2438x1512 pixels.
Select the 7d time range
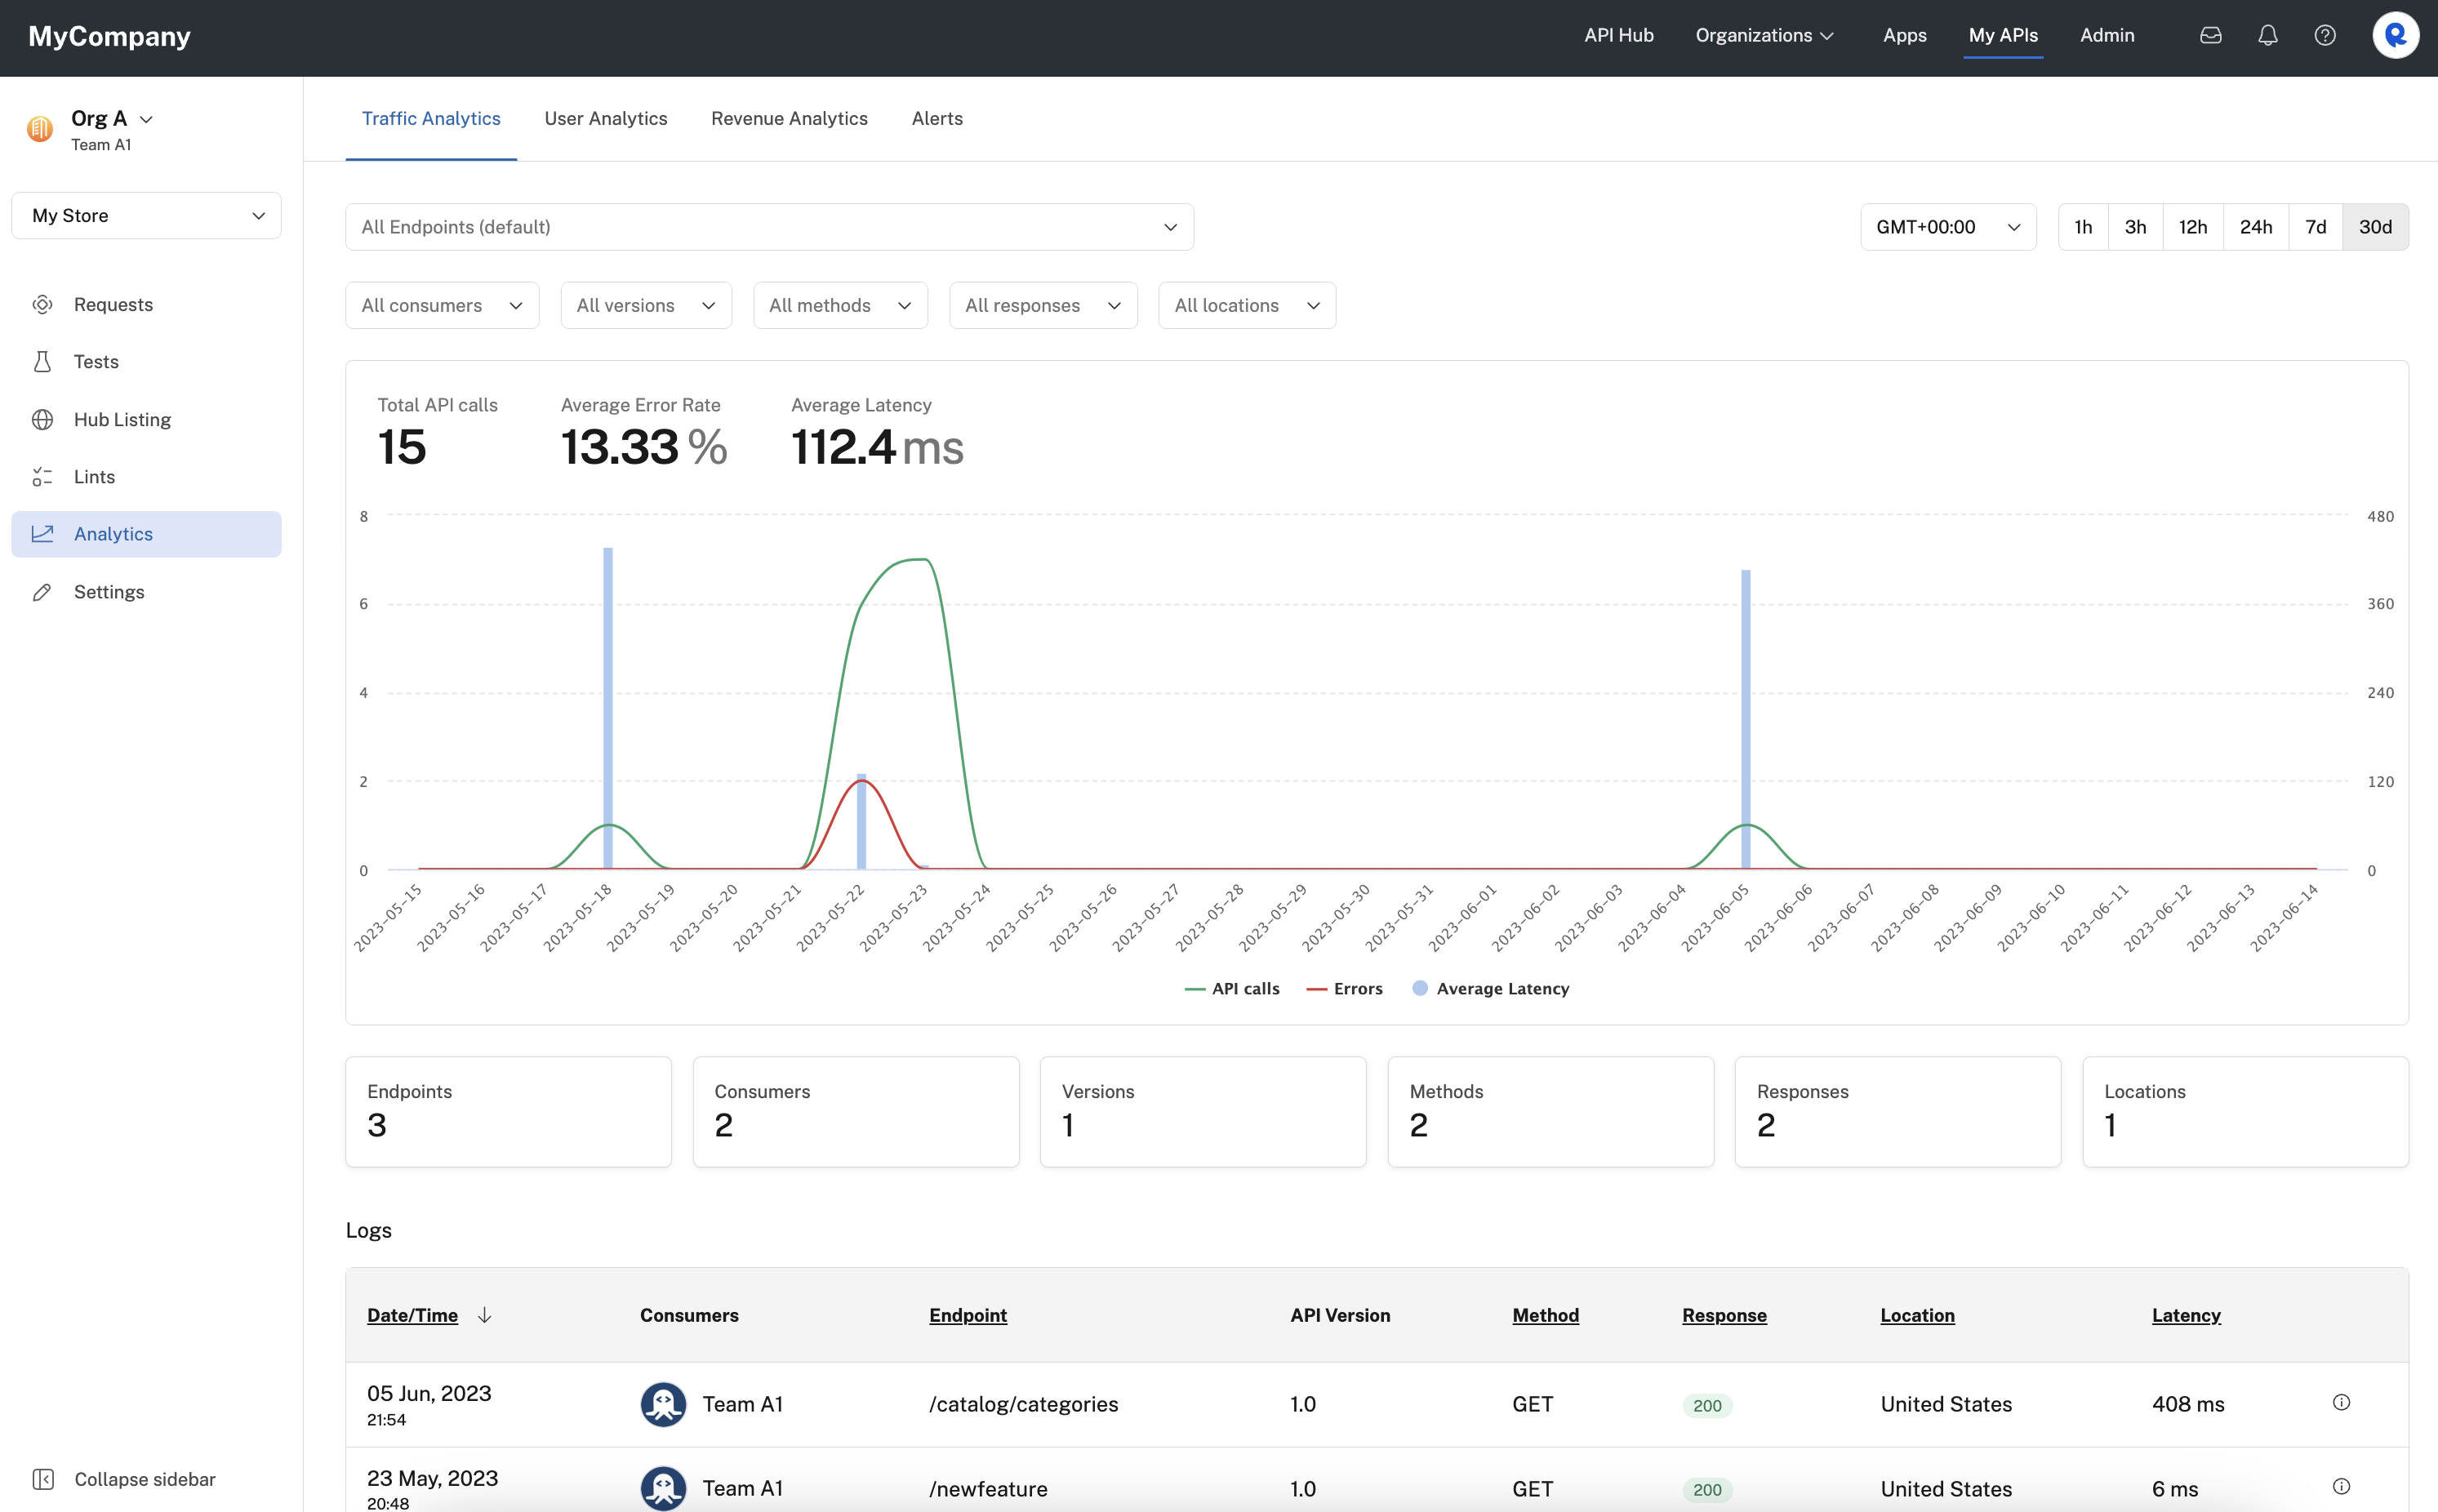point(2315,227)
